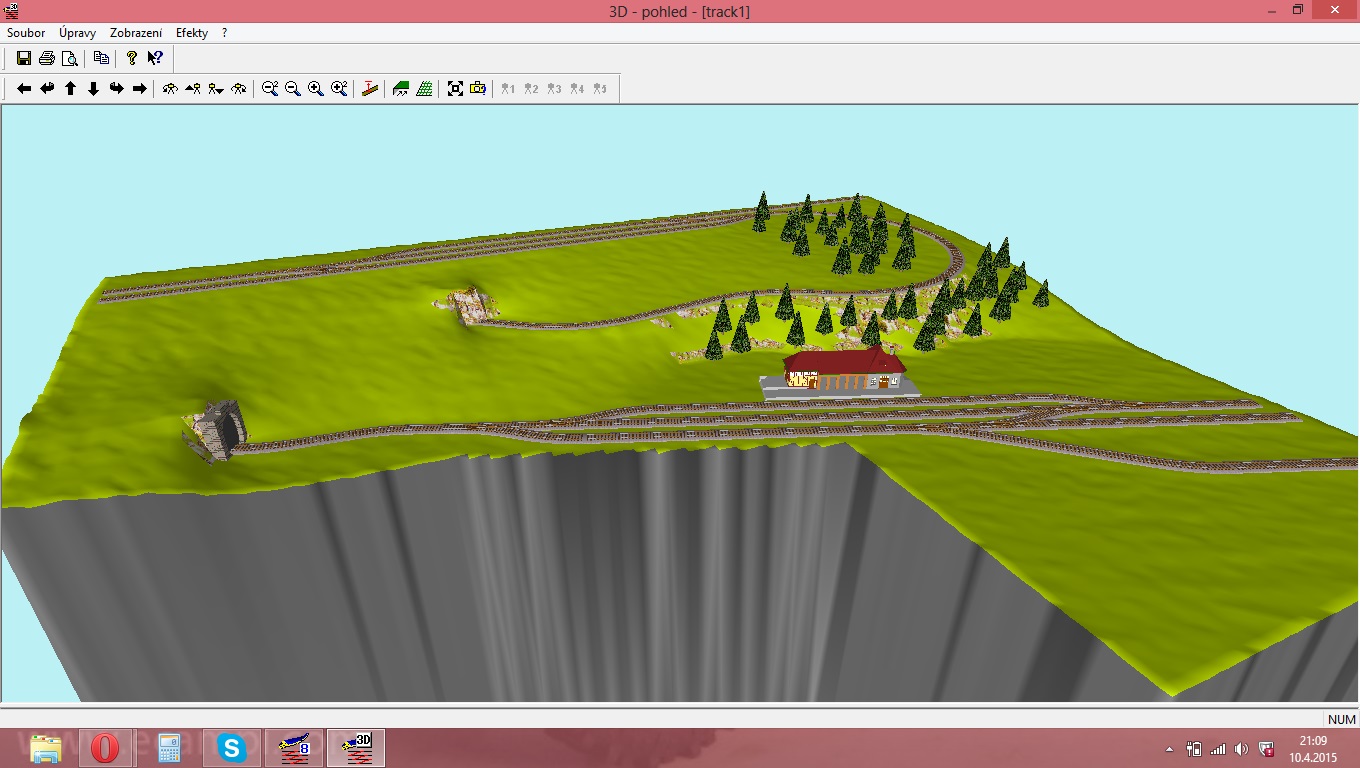This screenshot has width=1360, height=768.
Task: Click the Copy icon in toolbar
Action: [101, 58]
